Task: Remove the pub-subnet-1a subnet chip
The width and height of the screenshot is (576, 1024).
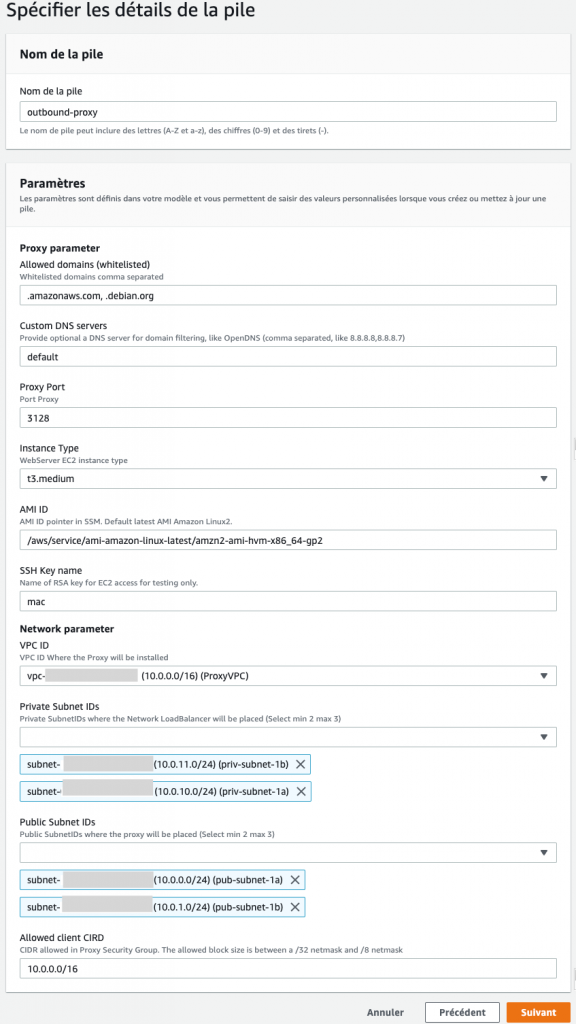Action: pyautogui.click(x=293, y=879)
